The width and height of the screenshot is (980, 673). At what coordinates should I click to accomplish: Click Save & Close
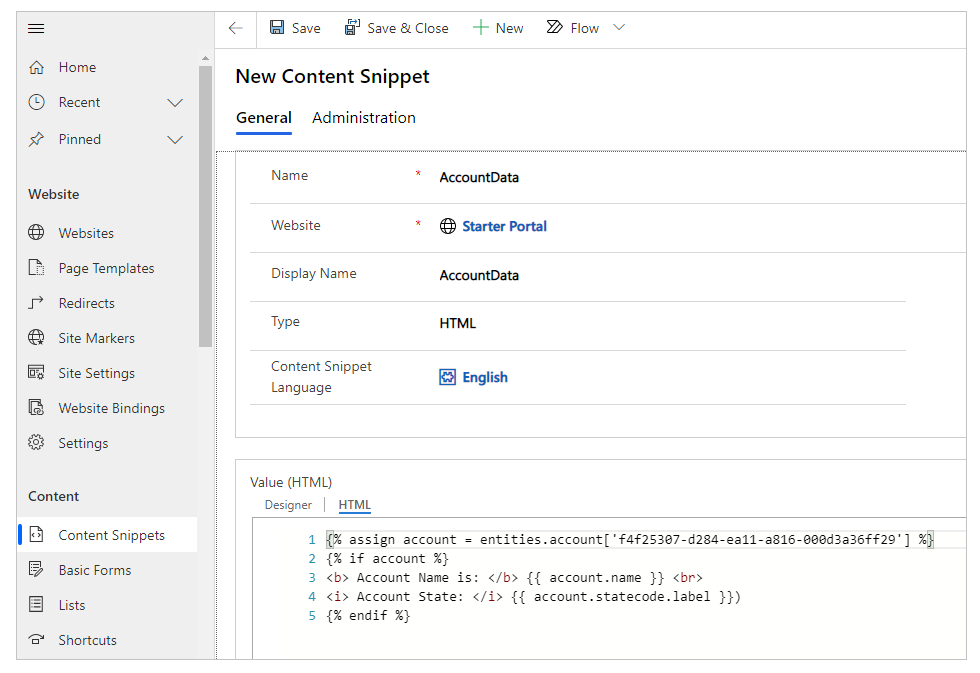(396, 27)
